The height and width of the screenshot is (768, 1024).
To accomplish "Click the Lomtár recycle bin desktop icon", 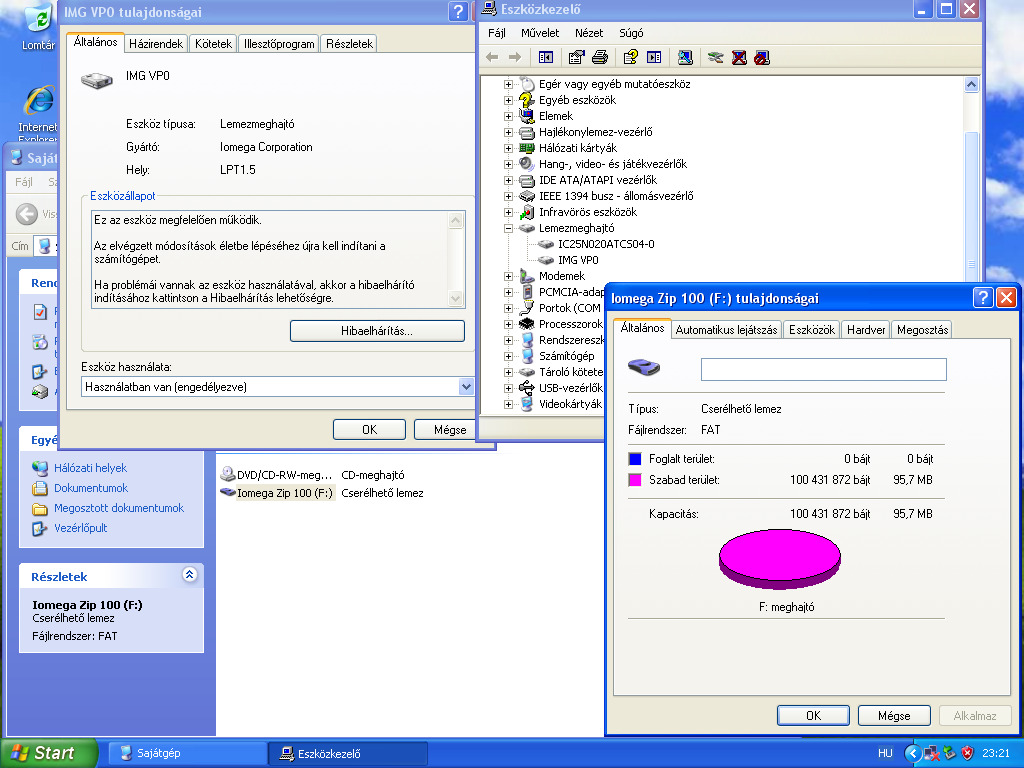I will pyautogui.click(x=39, y=26).
